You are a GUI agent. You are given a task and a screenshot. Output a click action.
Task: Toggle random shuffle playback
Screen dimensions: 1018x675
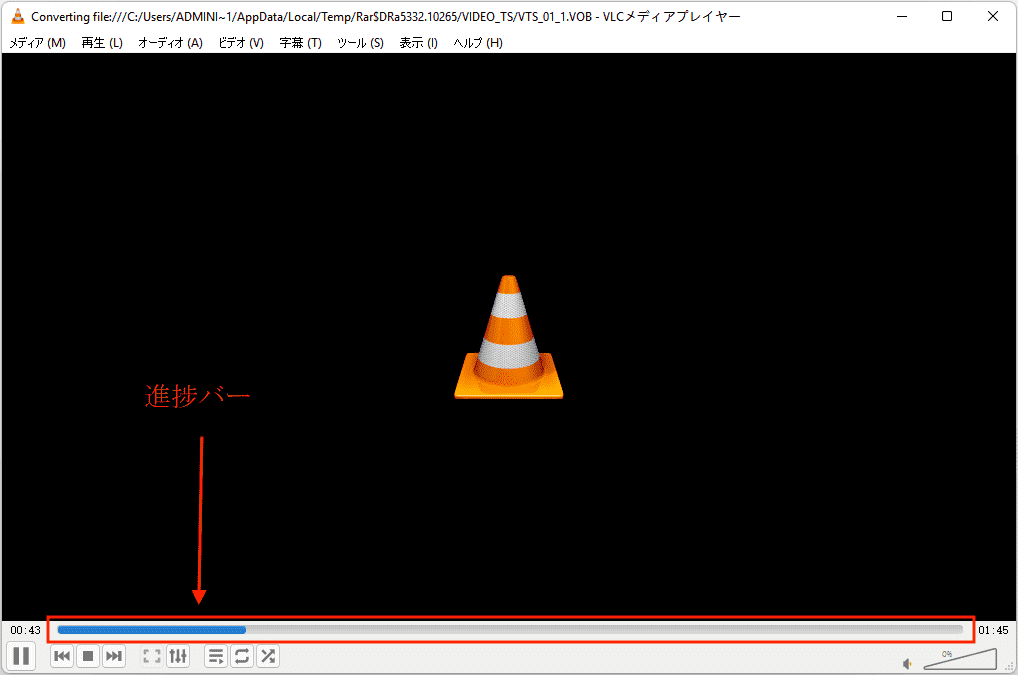tap(267, 656)
